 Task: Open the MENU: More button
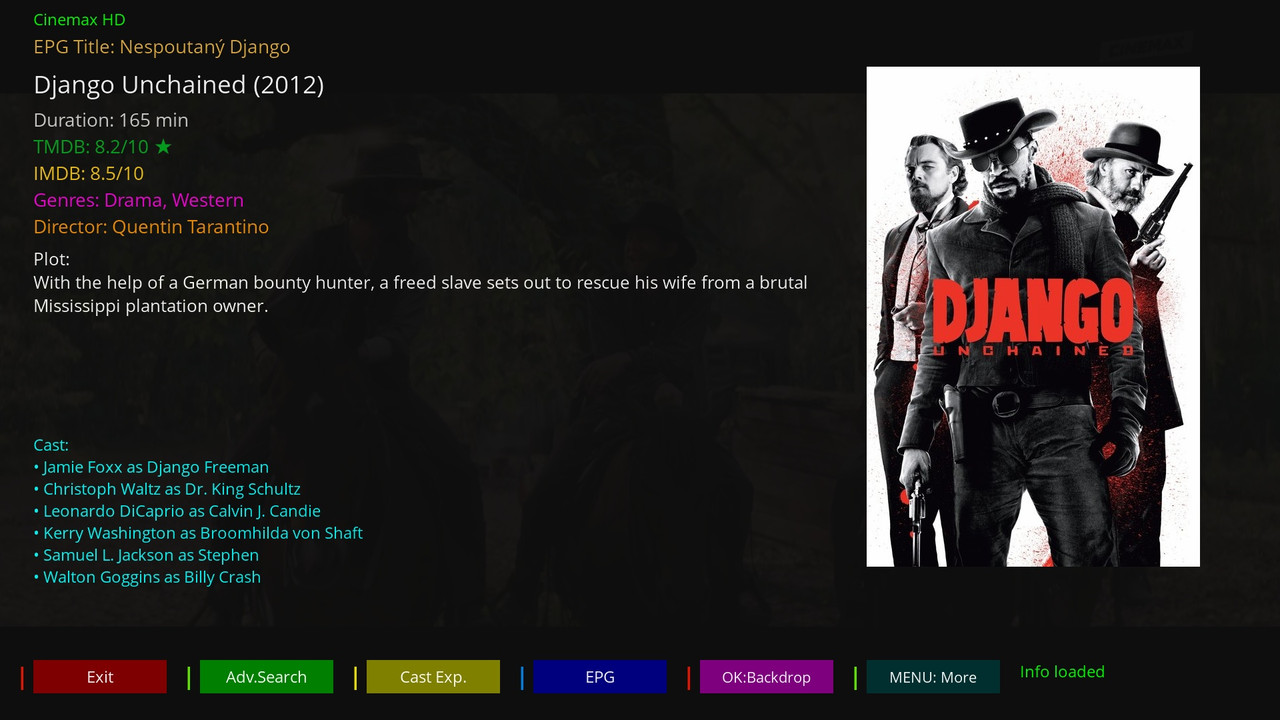[x=933, y=677]
